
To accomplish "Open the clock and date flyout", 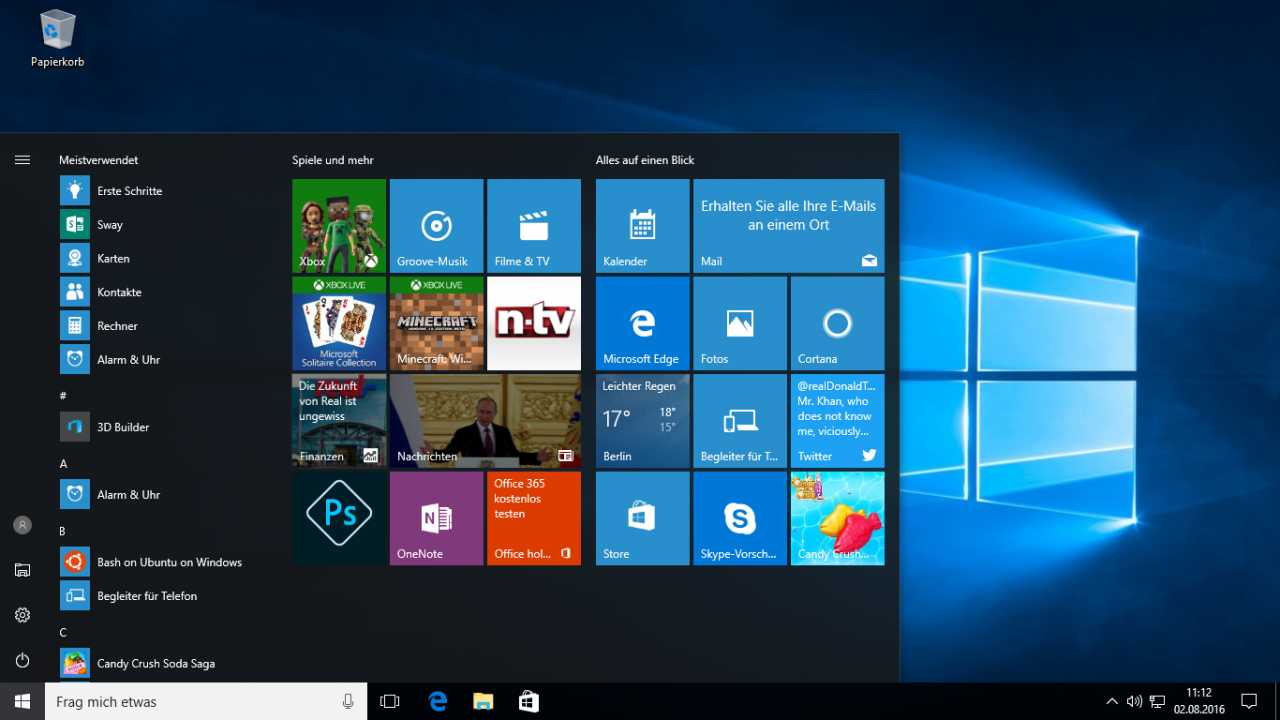I will pyautogui.click(x=1199, y=702).
